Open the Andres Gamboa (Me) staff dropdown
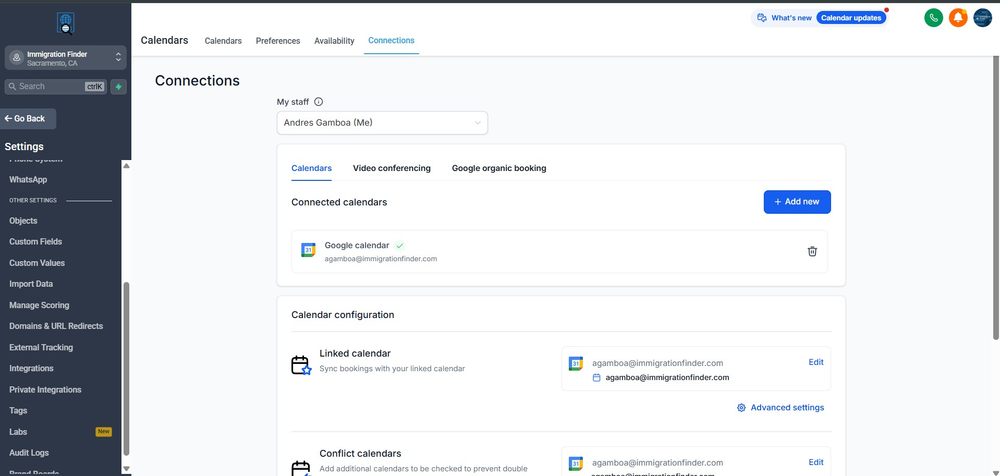Image resolution: width=1000 pixels, height=476 pixels. (x=382, y=123)
